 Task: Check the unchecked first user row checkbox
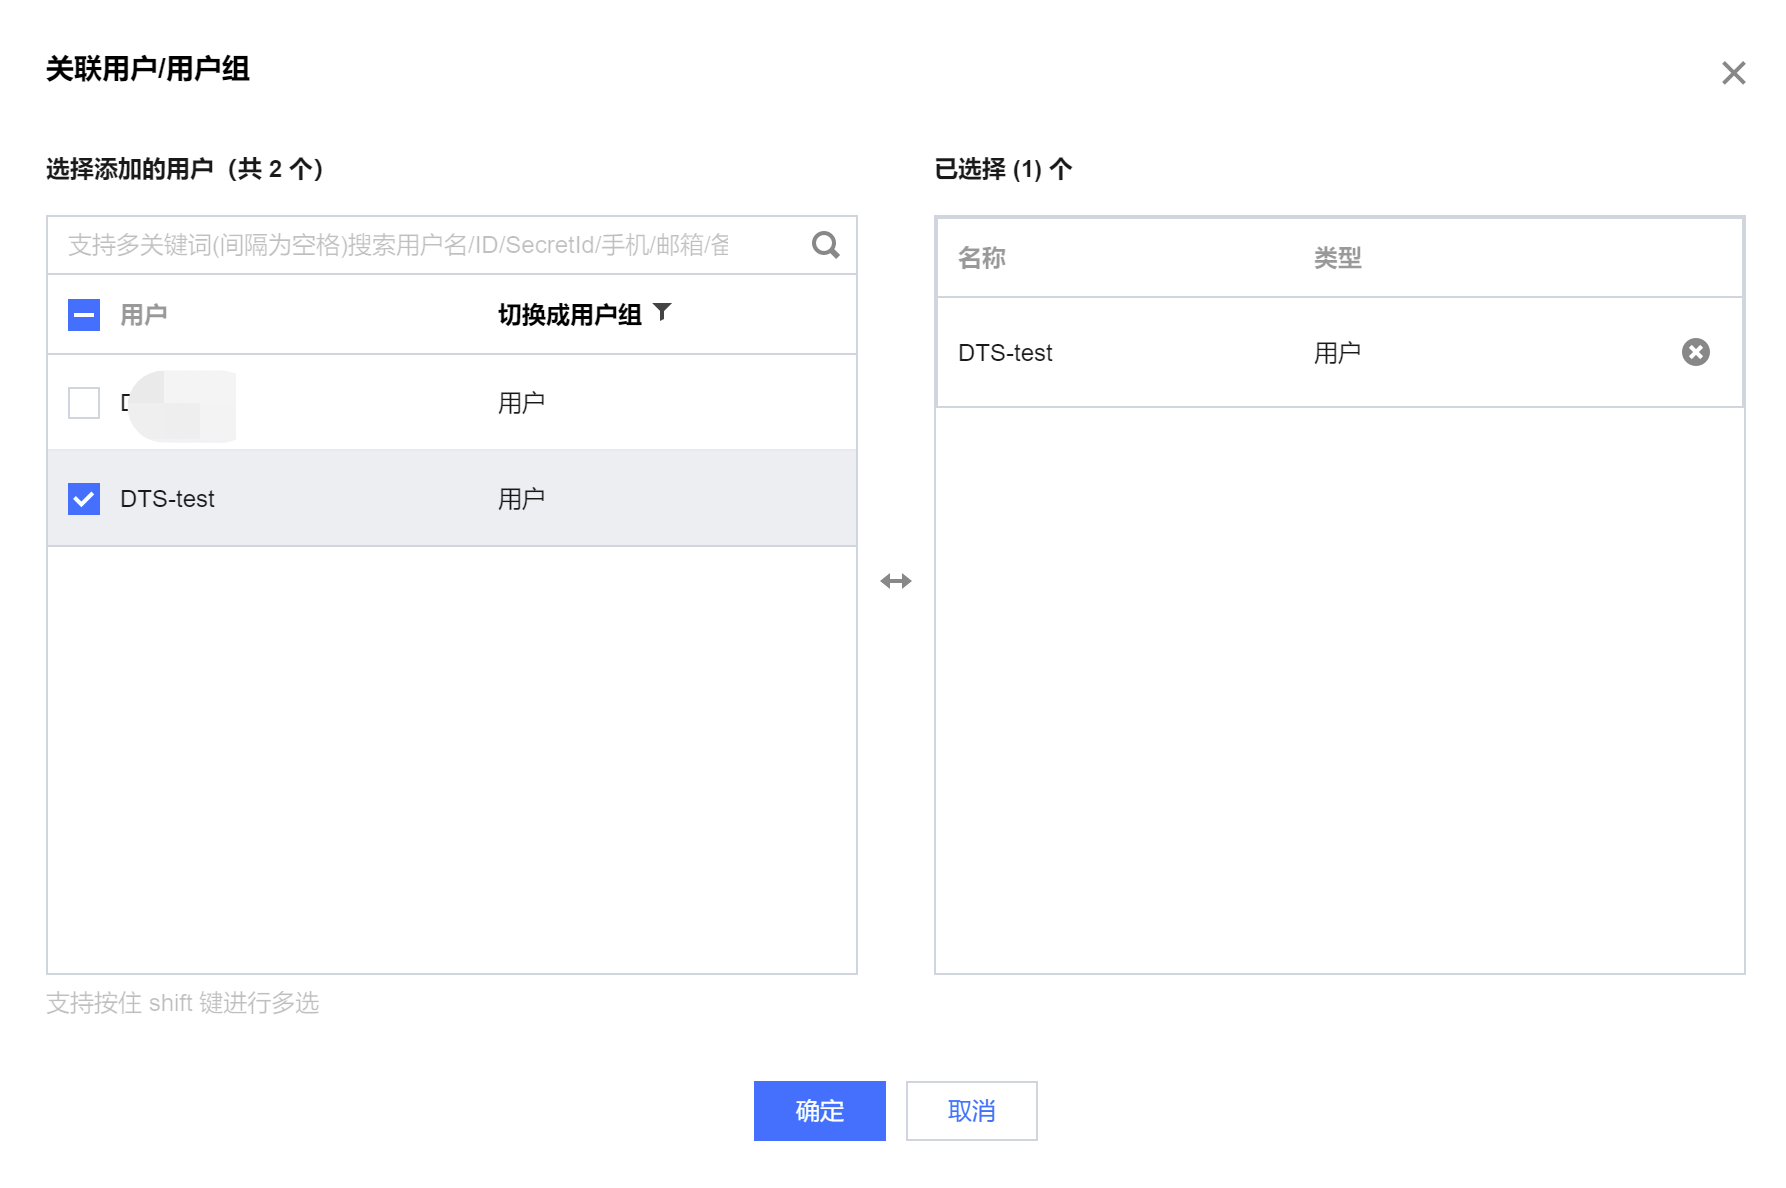pos(84,403)
